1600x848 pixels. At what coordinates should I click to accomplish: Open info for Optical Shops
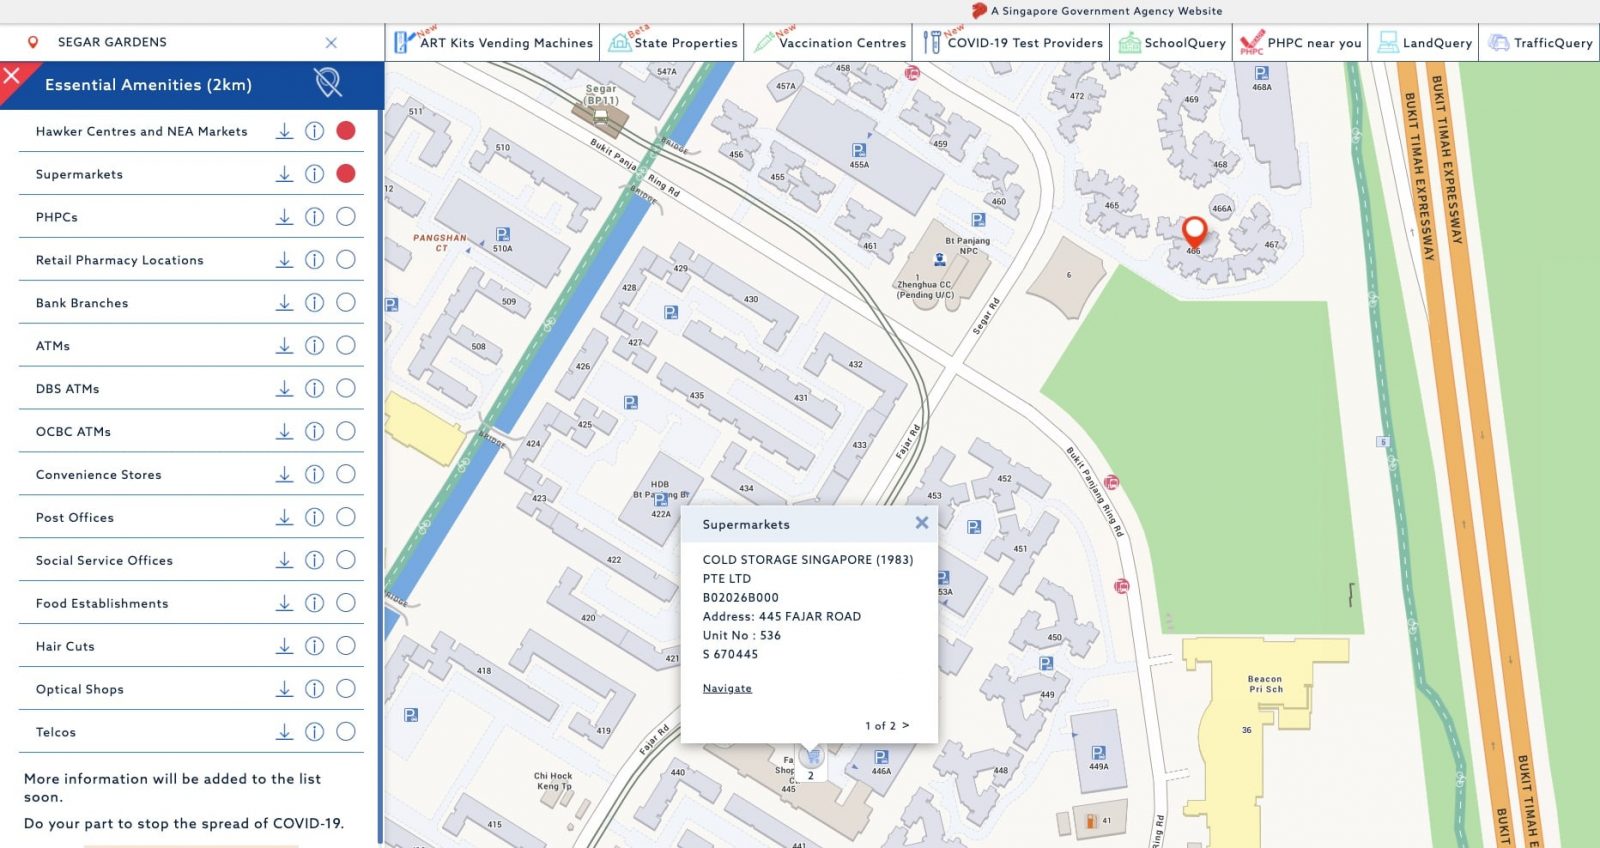coord(314,690)
